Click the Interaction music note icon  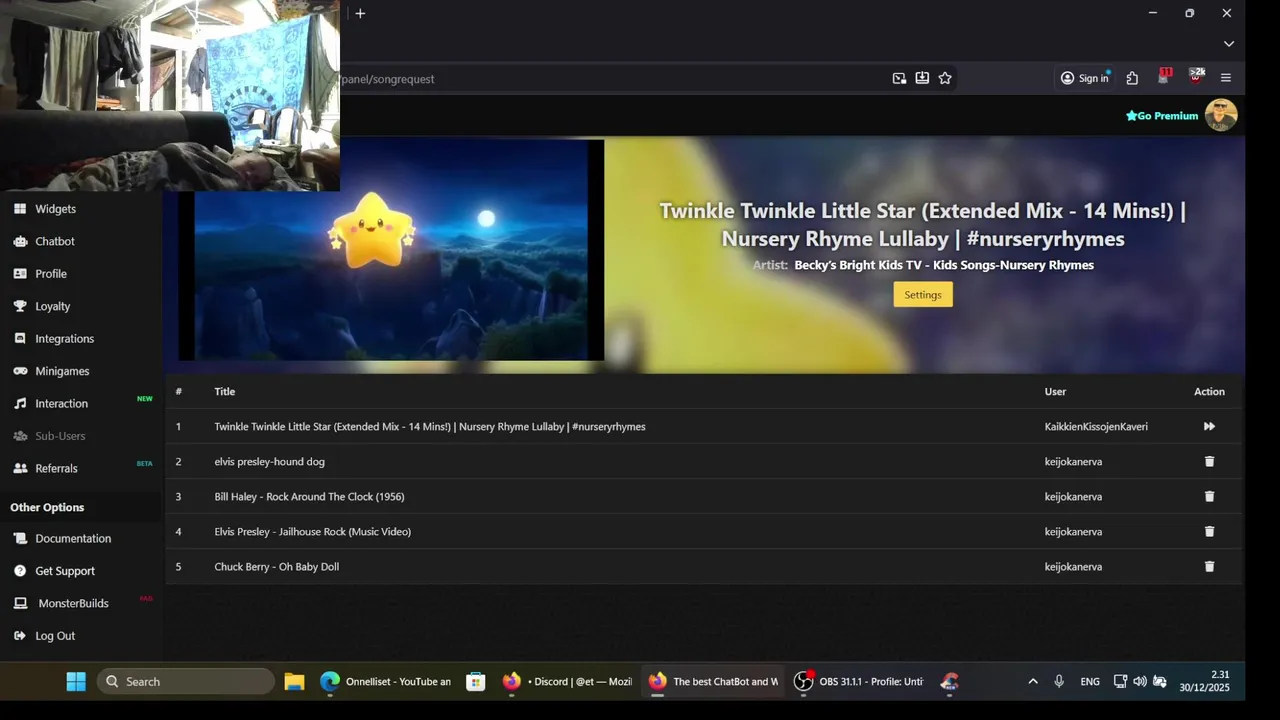point(20,404)
